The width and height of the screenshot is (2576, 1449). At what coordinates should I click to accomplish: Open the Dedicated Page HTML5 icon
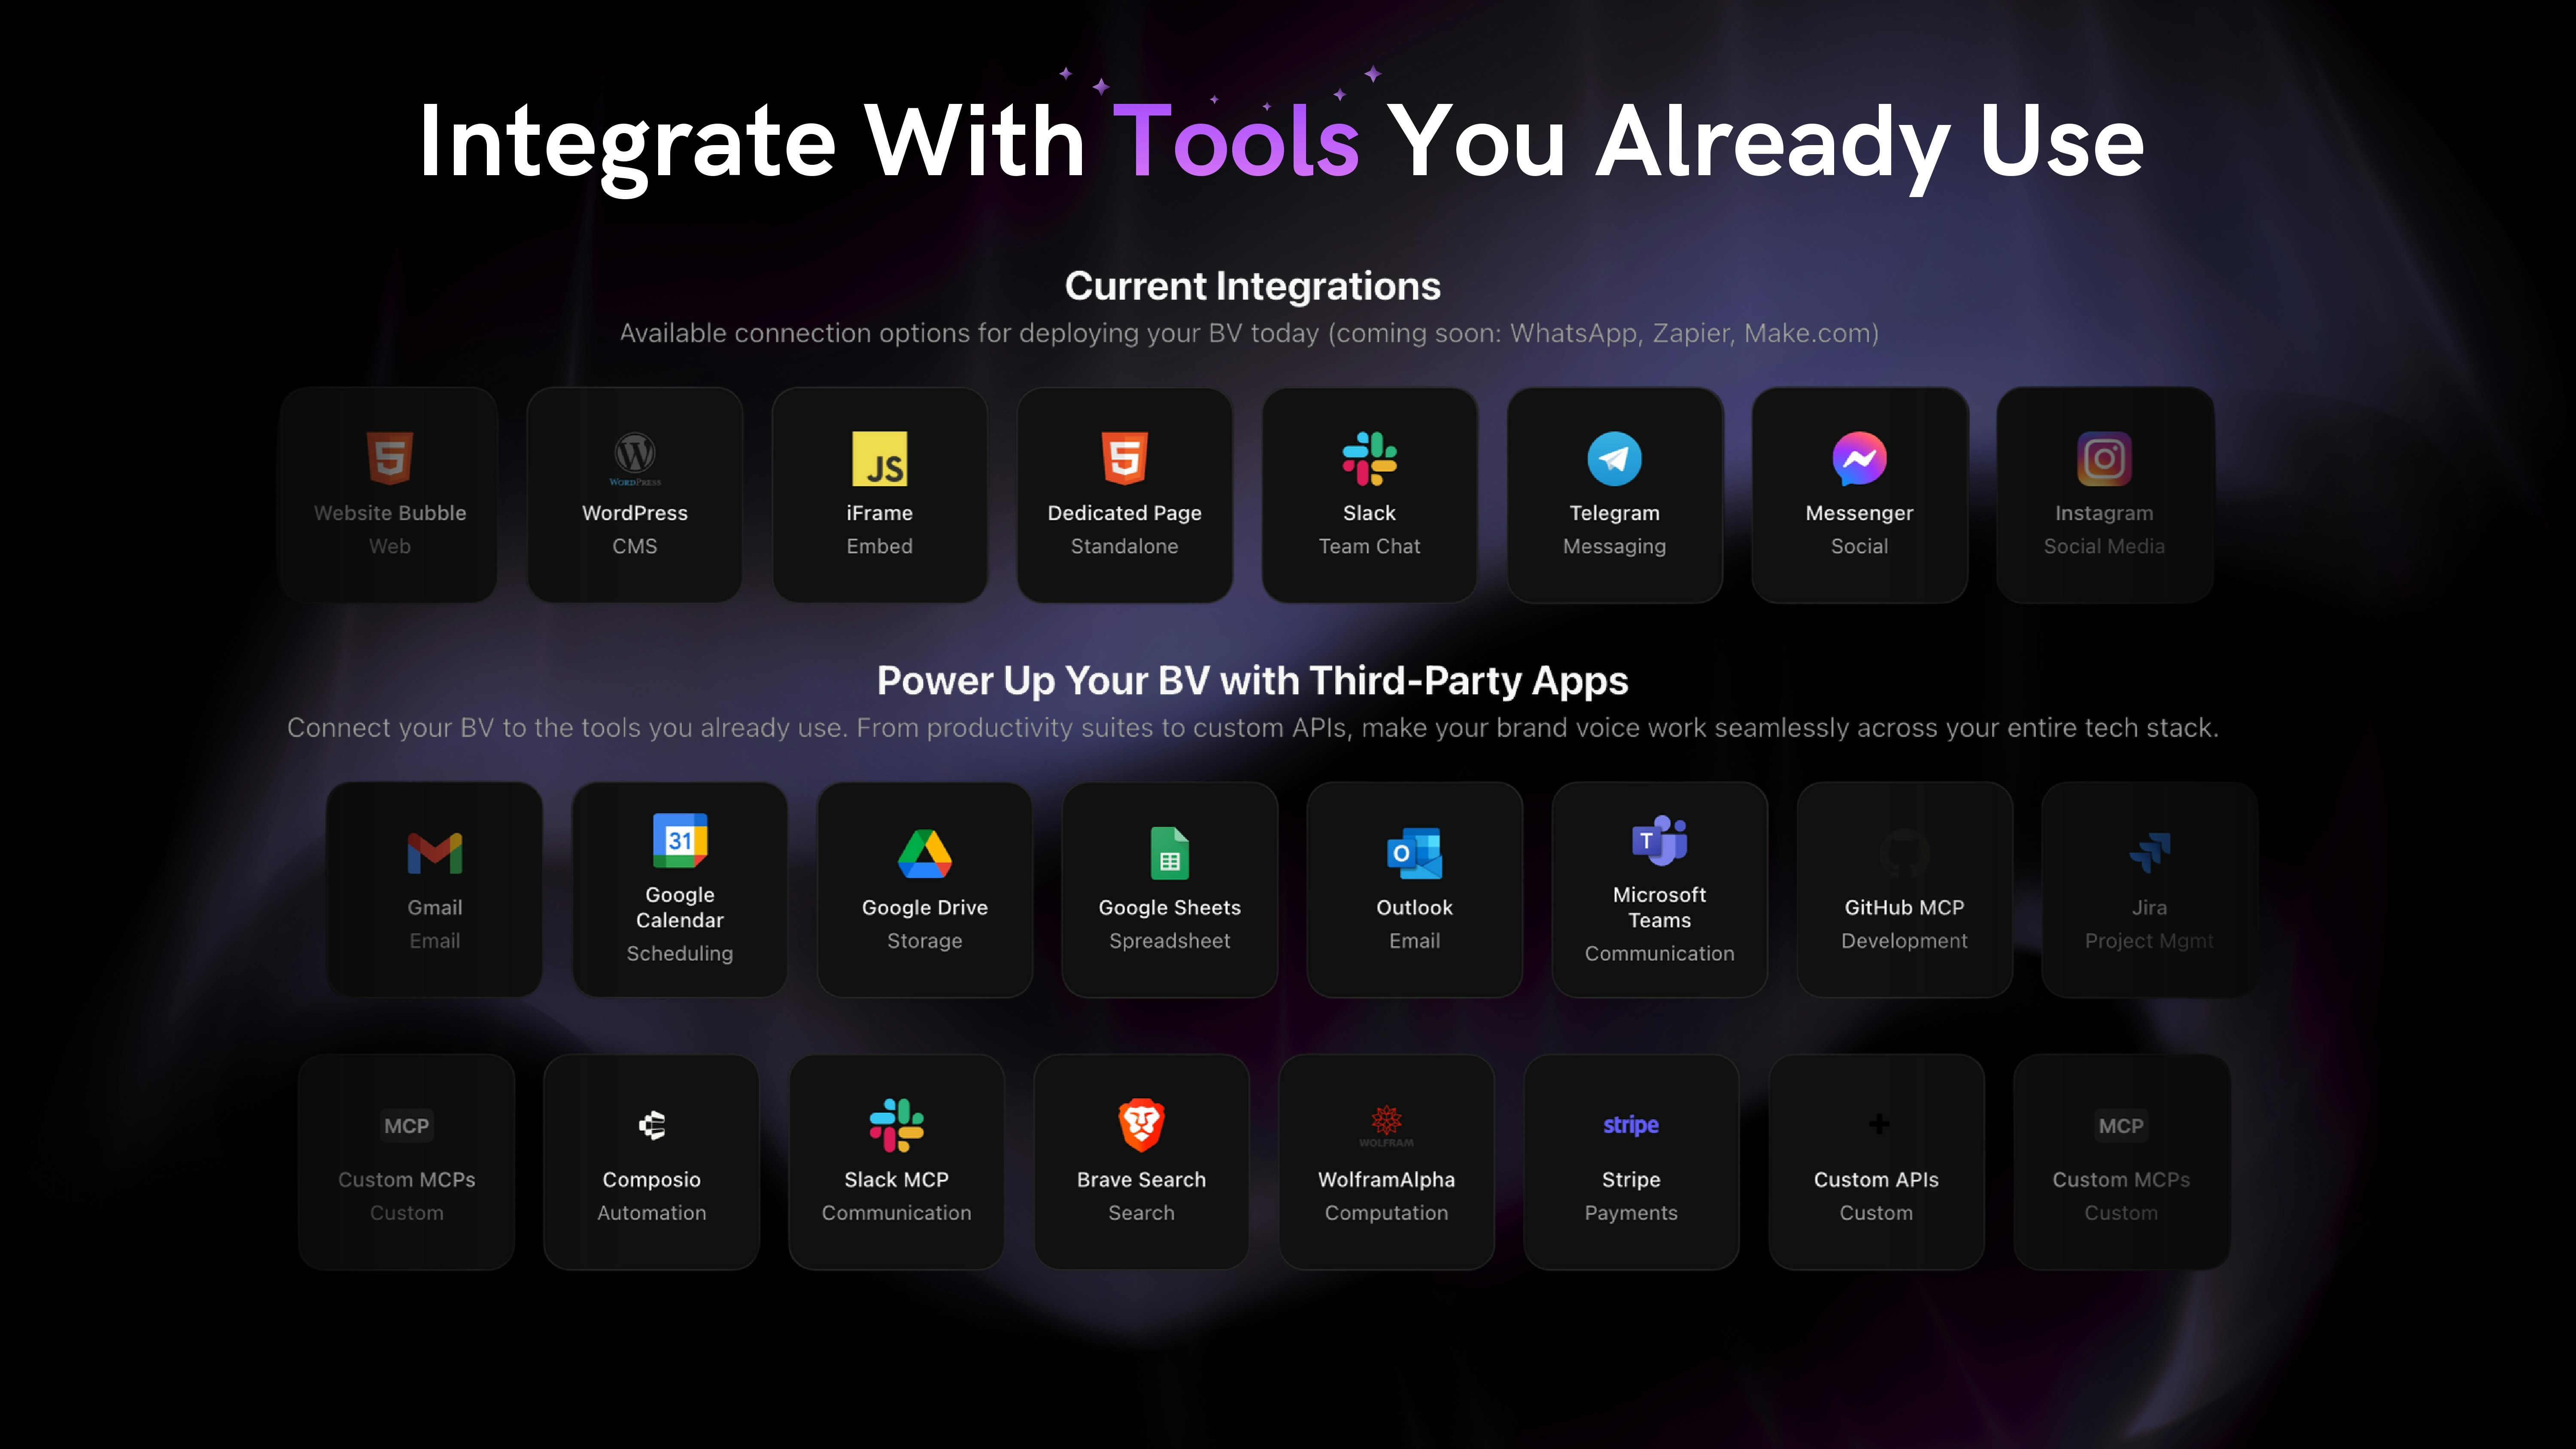point(1125,458)
